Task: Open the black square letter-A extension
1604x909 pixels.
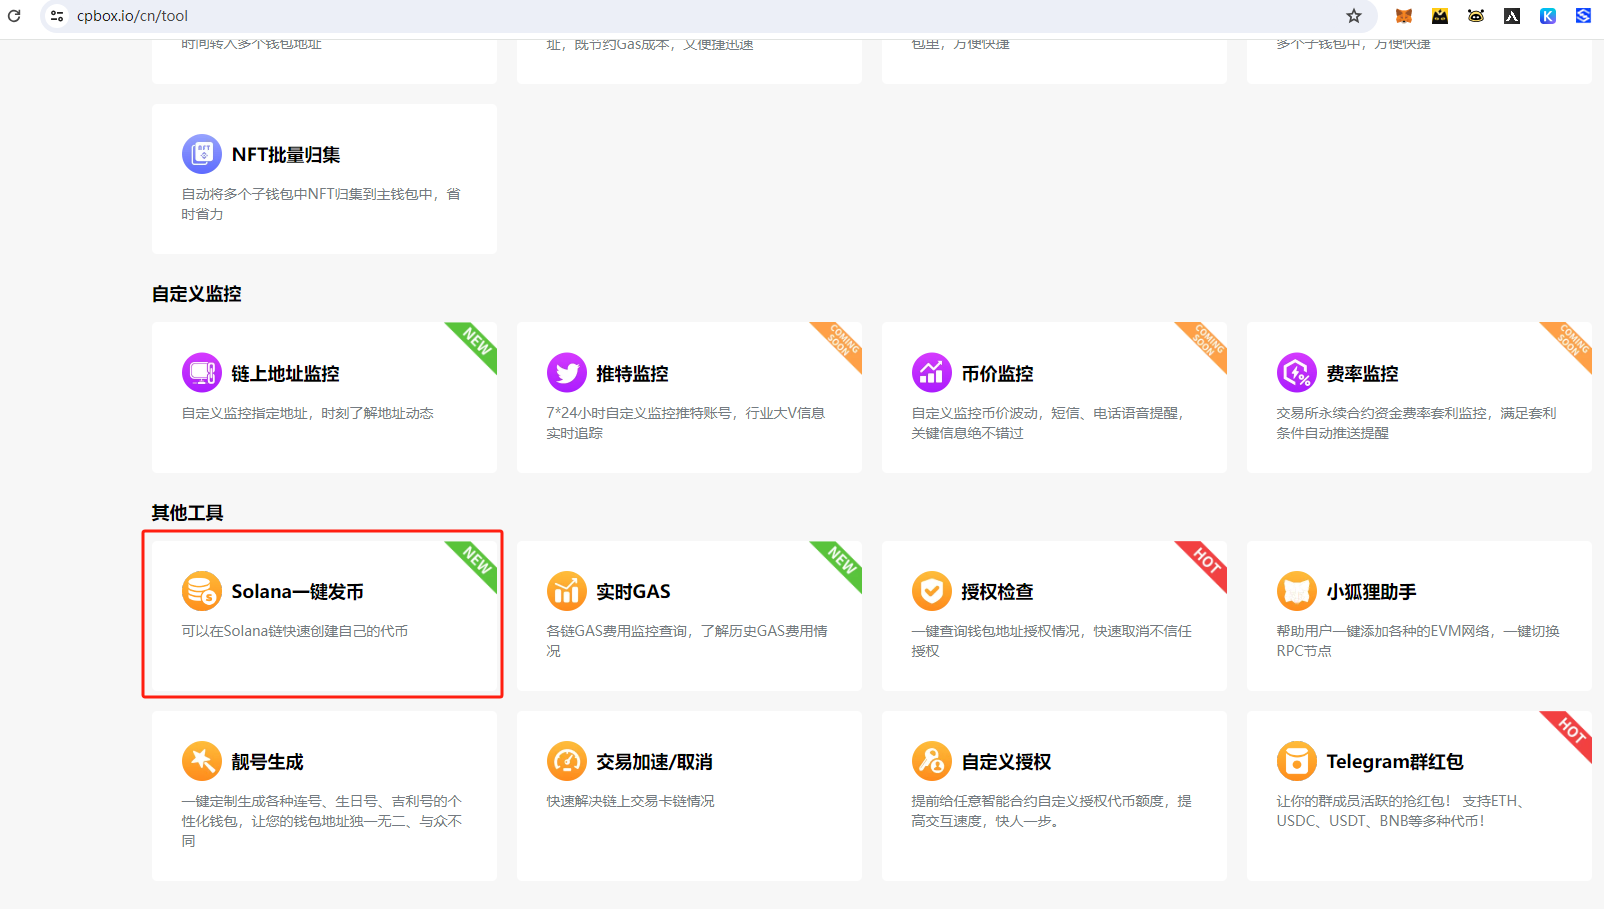Action: [x=1512, y=16]
